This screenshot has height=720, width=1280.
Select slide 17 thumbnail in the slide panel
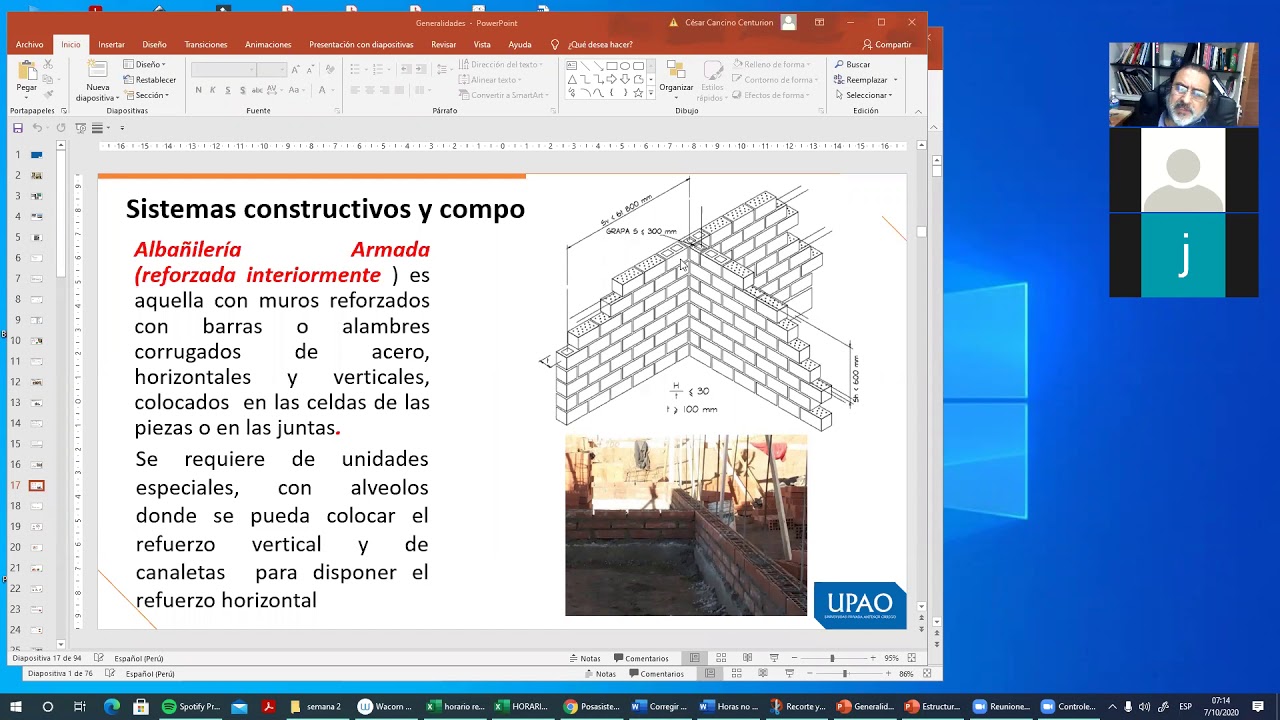click(x=36, y=485)
